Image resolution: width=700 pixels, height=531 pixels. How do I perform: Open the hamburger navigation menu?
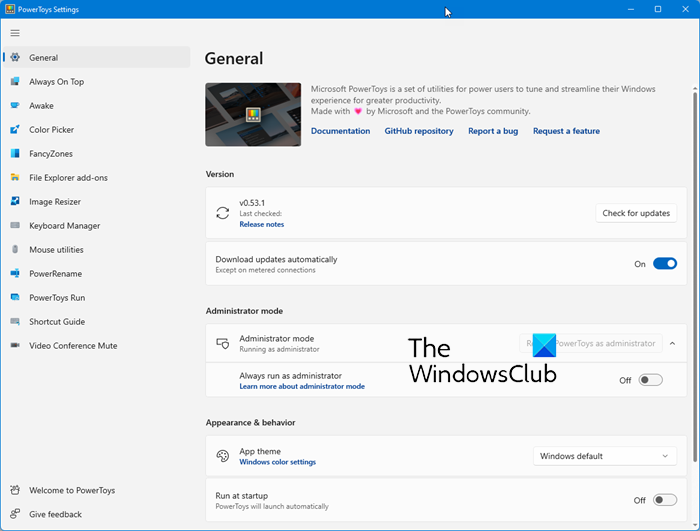tap(15, 33)
